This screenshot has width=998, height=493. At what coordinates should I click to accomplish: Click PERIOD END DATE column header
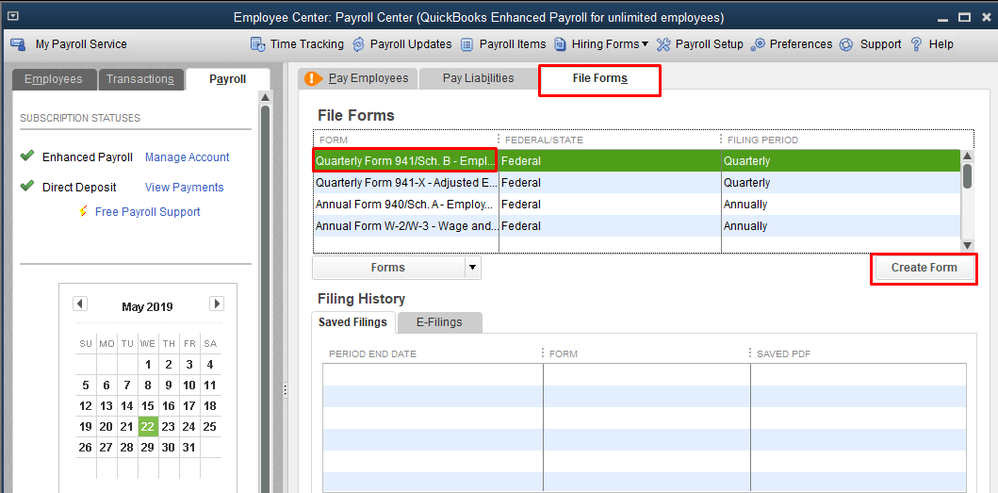tap(432, 354)
